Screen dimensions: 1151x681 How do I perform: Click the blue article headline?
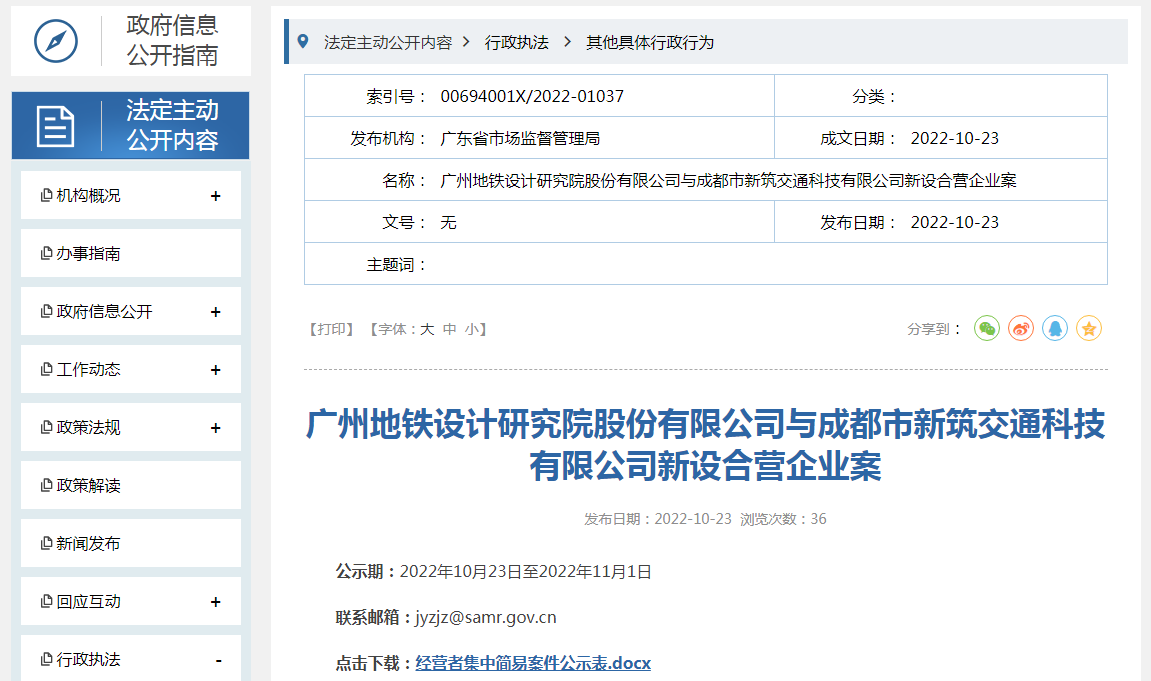pos(705,445)
